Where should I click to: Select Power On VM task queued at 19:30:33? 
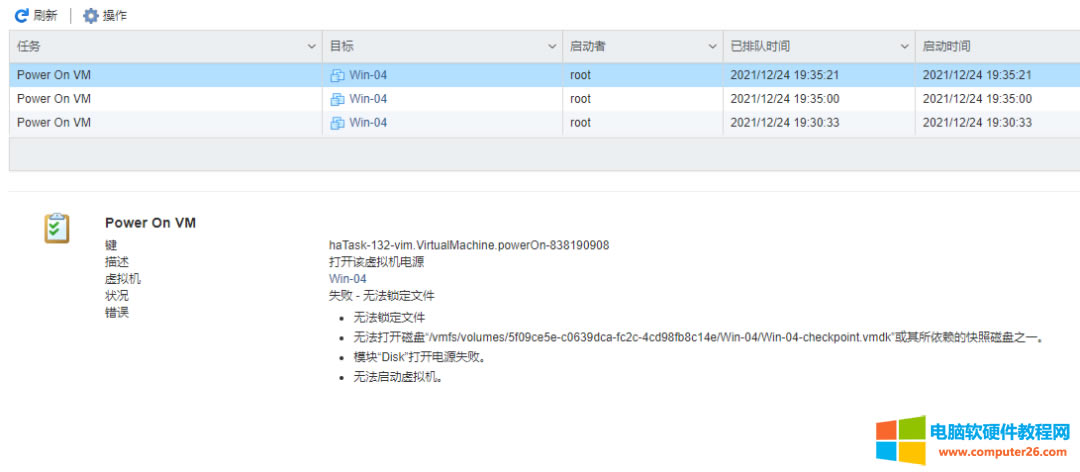click(x=54, y=123)
